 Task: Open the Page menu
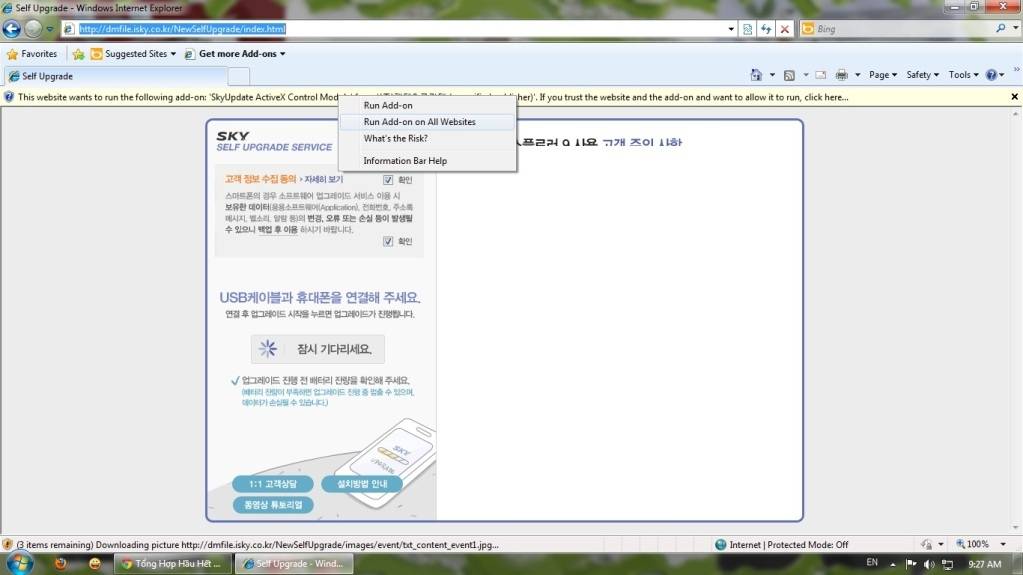tap(883, 75)
